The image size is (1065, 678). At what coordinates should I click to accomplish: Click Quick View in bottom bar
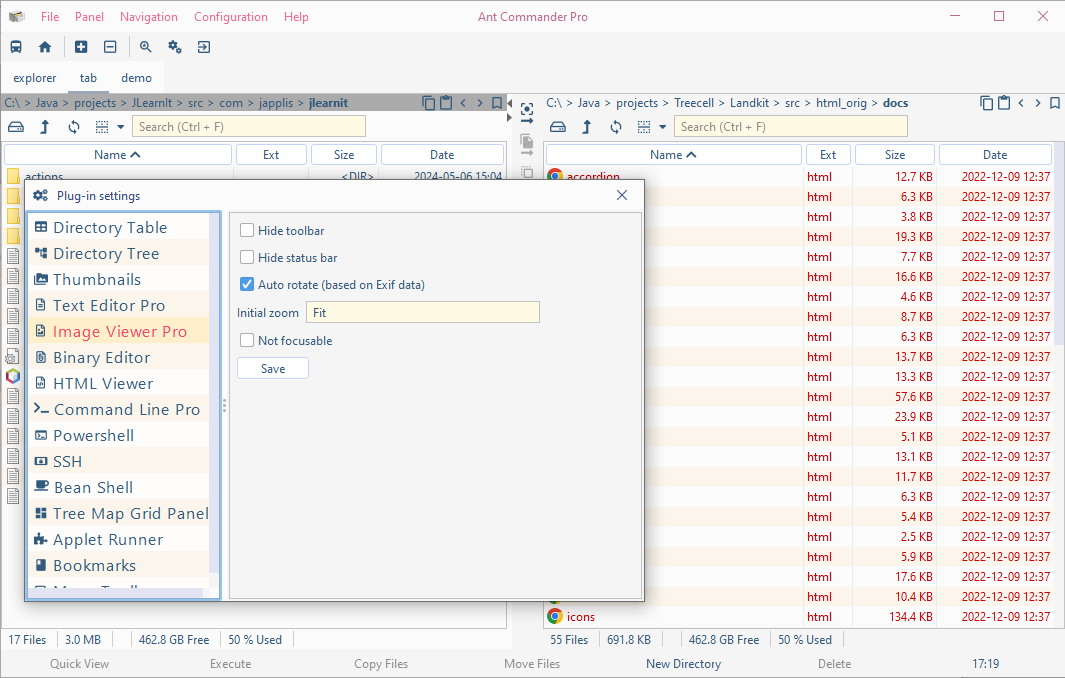79,664
